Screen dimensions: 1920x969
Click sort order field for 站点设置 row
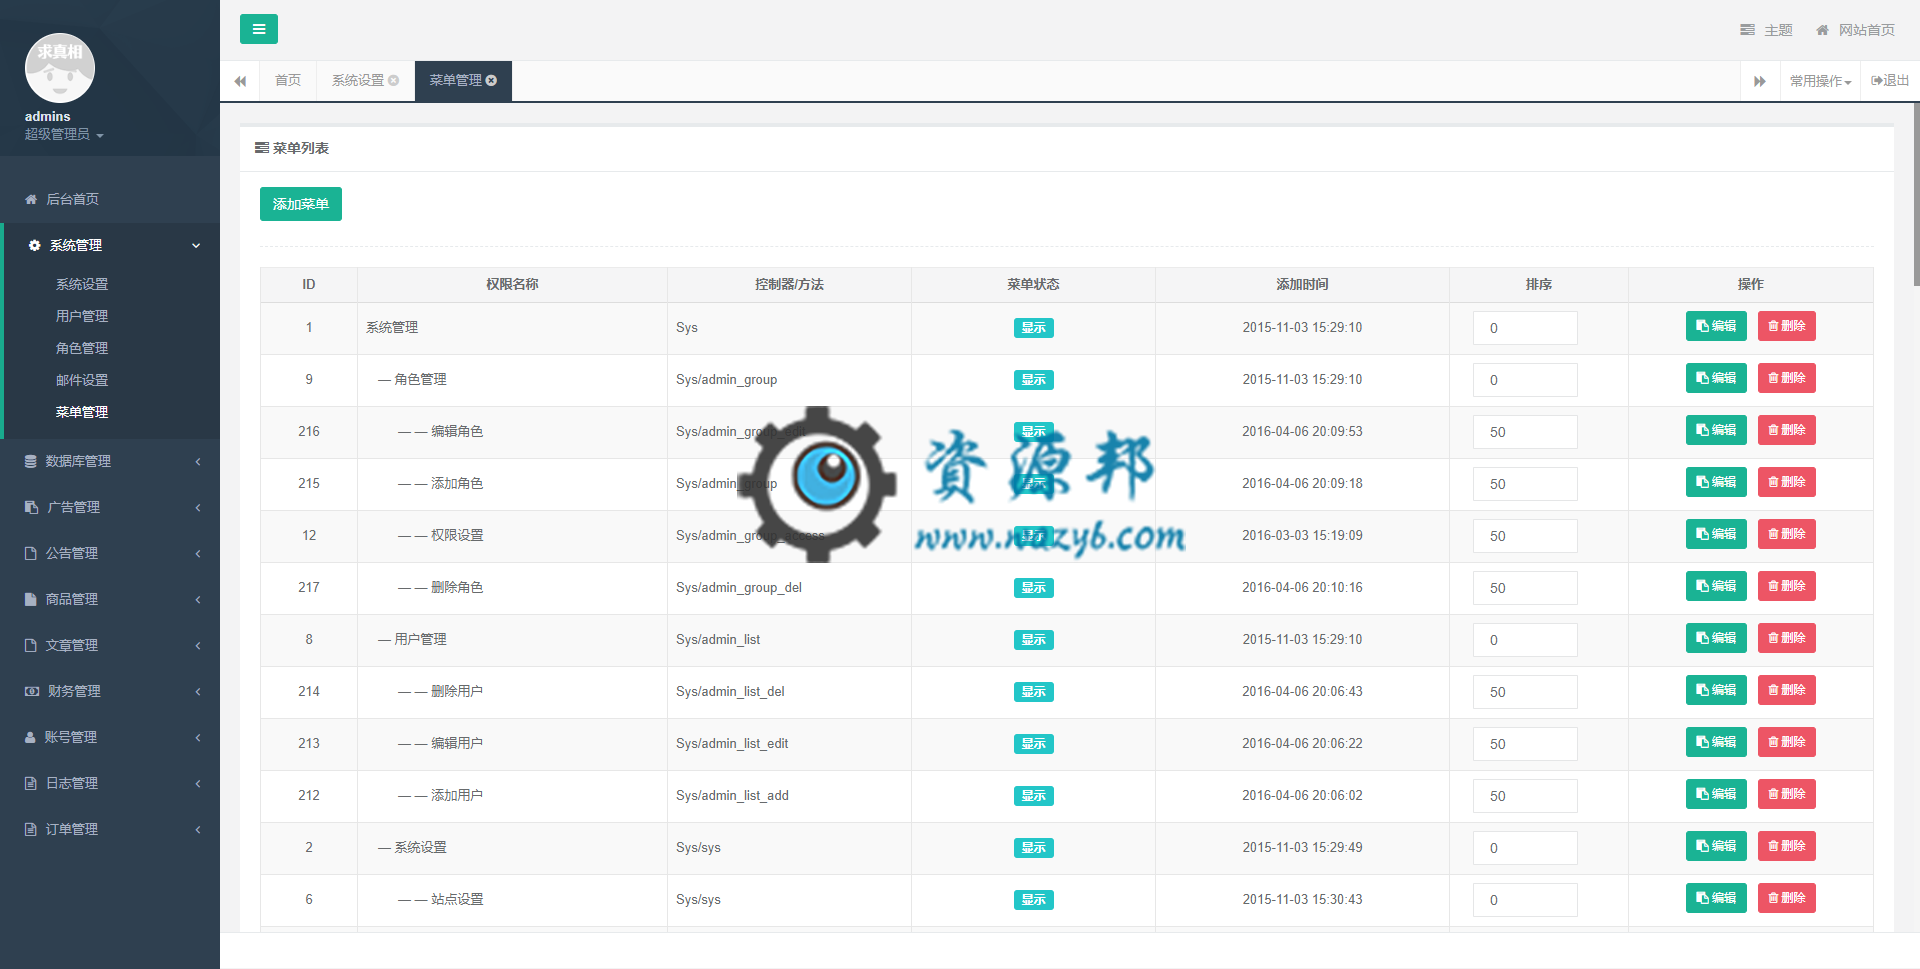click(x=1525, y=900)
